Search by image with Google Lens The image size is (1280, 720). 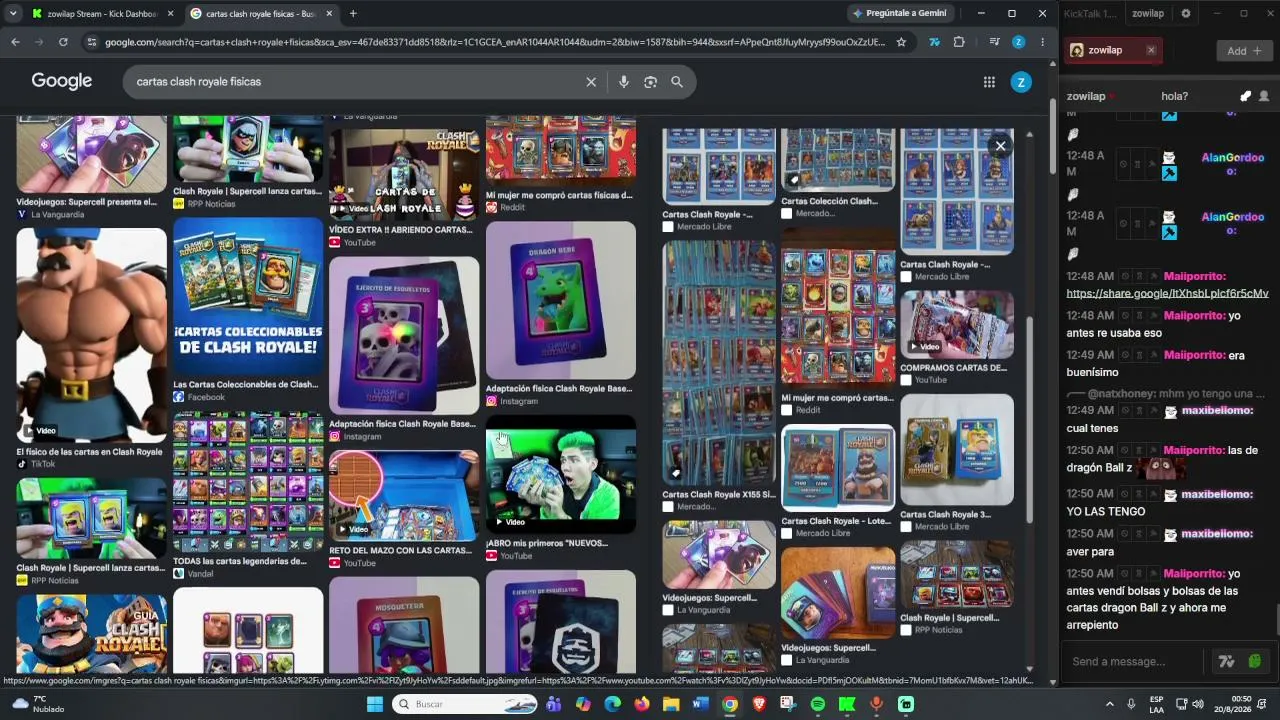coord(650,82)
